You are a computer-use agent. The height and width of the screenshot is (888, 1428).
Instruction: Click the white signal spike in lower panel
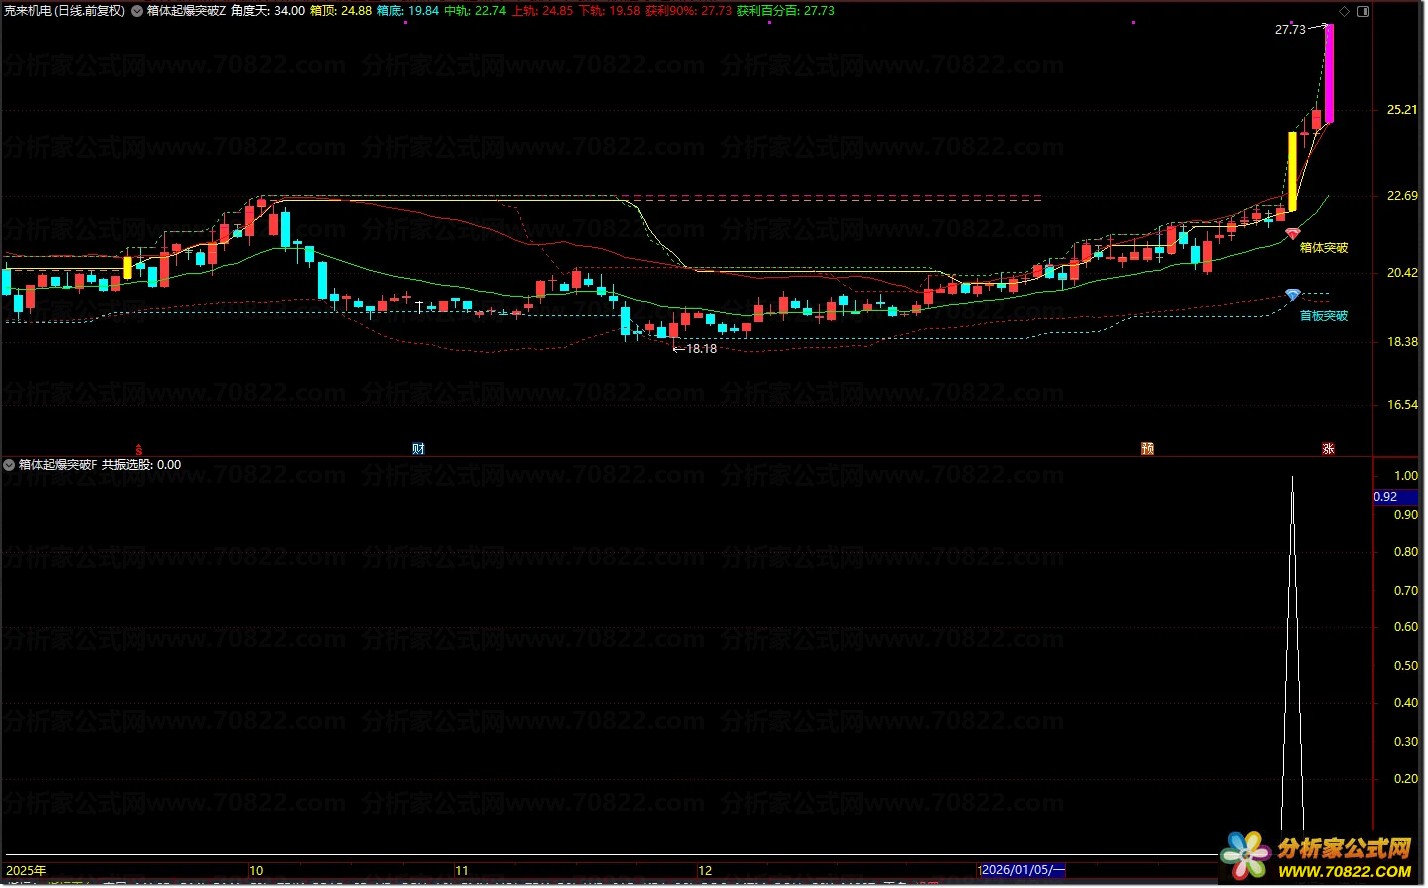1292,653
